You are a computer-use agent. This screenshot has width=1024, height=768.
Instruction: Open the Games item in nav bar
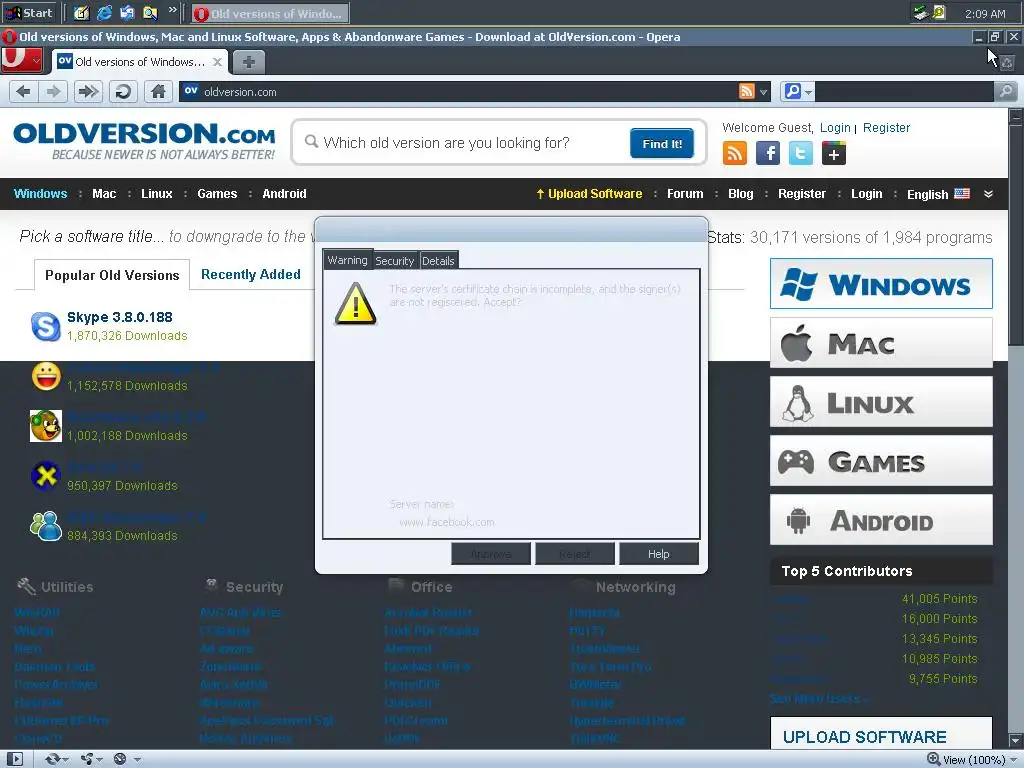217,193
